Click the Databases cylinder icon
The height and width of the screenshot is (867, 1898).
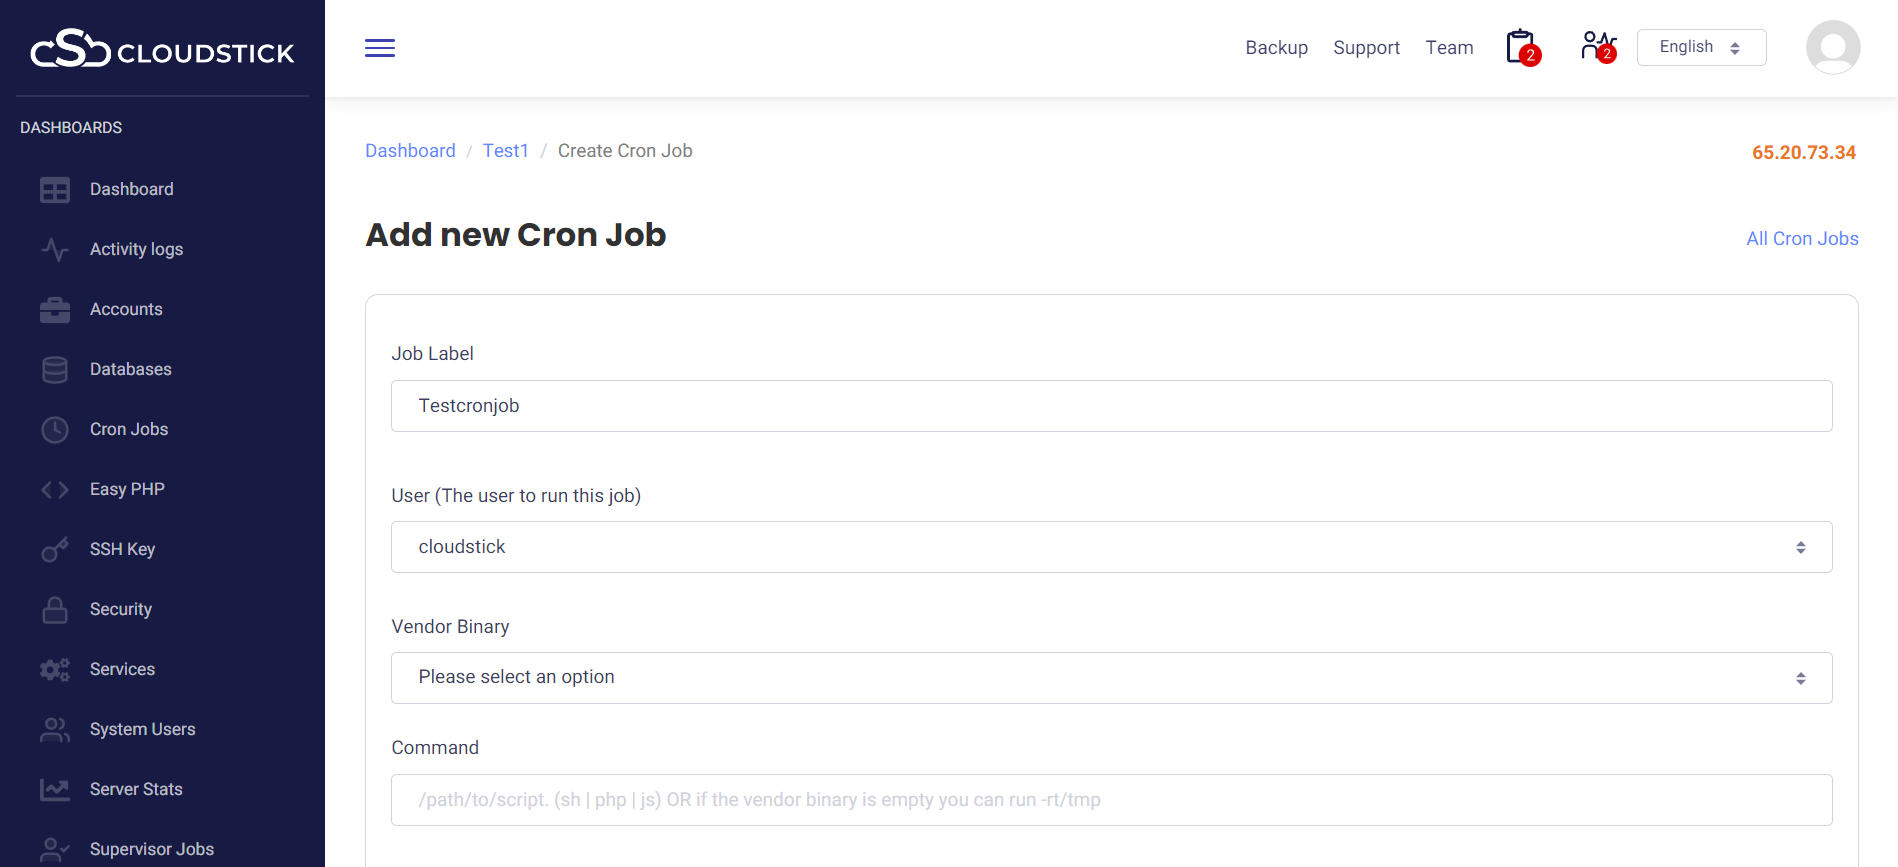point(55,369)
